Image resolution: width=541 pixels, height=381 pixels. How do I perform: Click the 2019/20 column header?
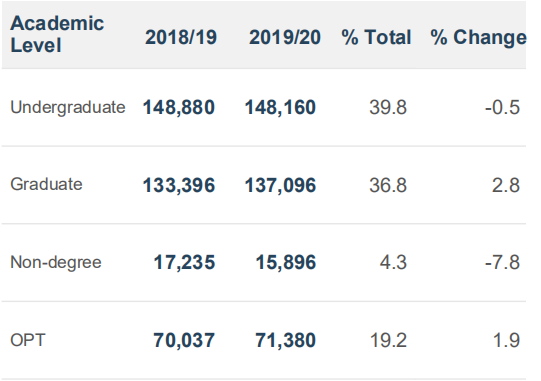click(x=285, y=37)
